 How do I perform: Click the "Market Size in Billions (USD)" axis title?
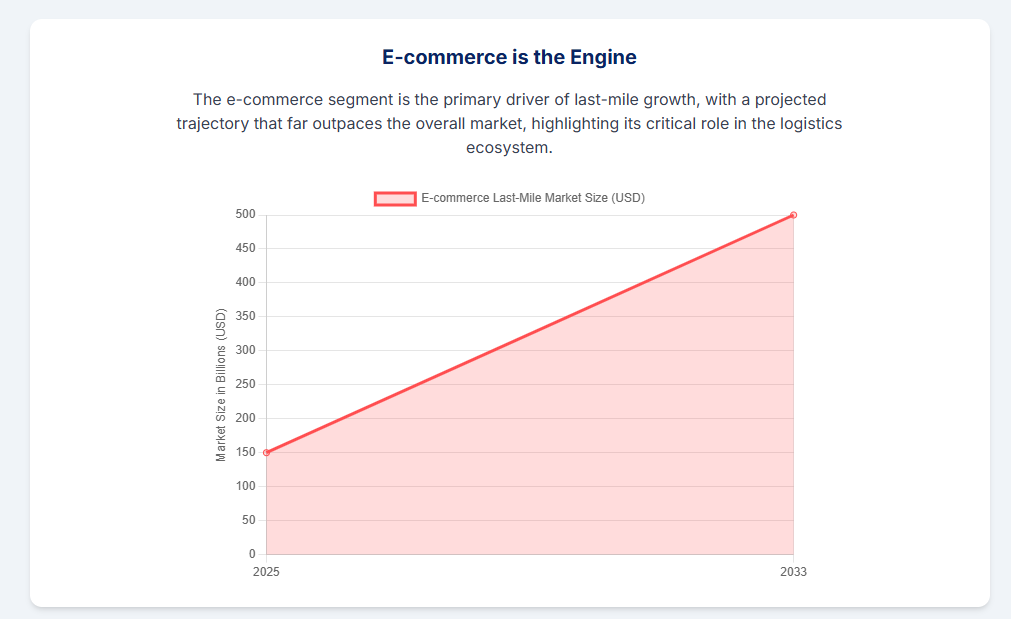point(222,385)
